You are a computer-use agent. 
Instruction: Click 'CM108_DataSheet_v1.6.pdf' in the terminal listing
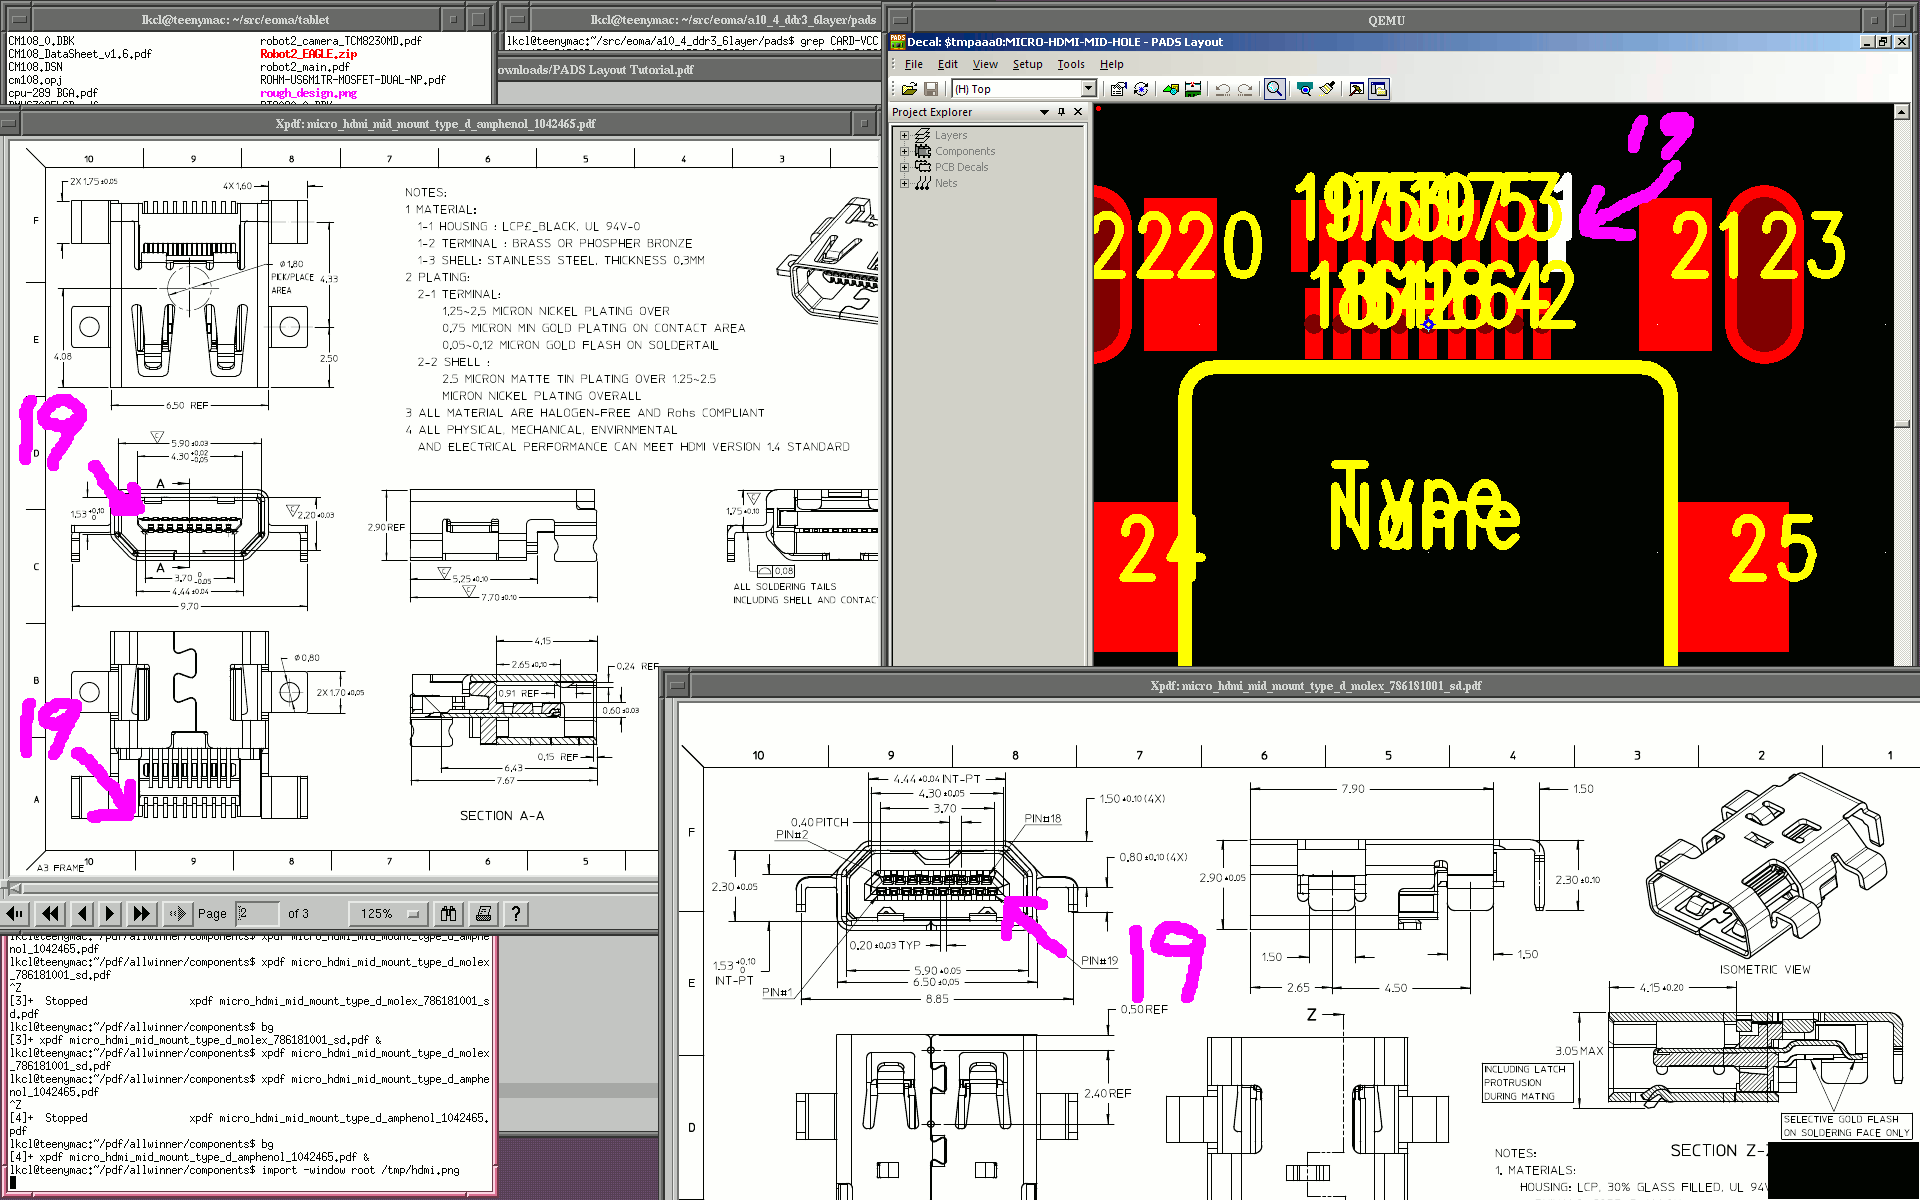80,54
